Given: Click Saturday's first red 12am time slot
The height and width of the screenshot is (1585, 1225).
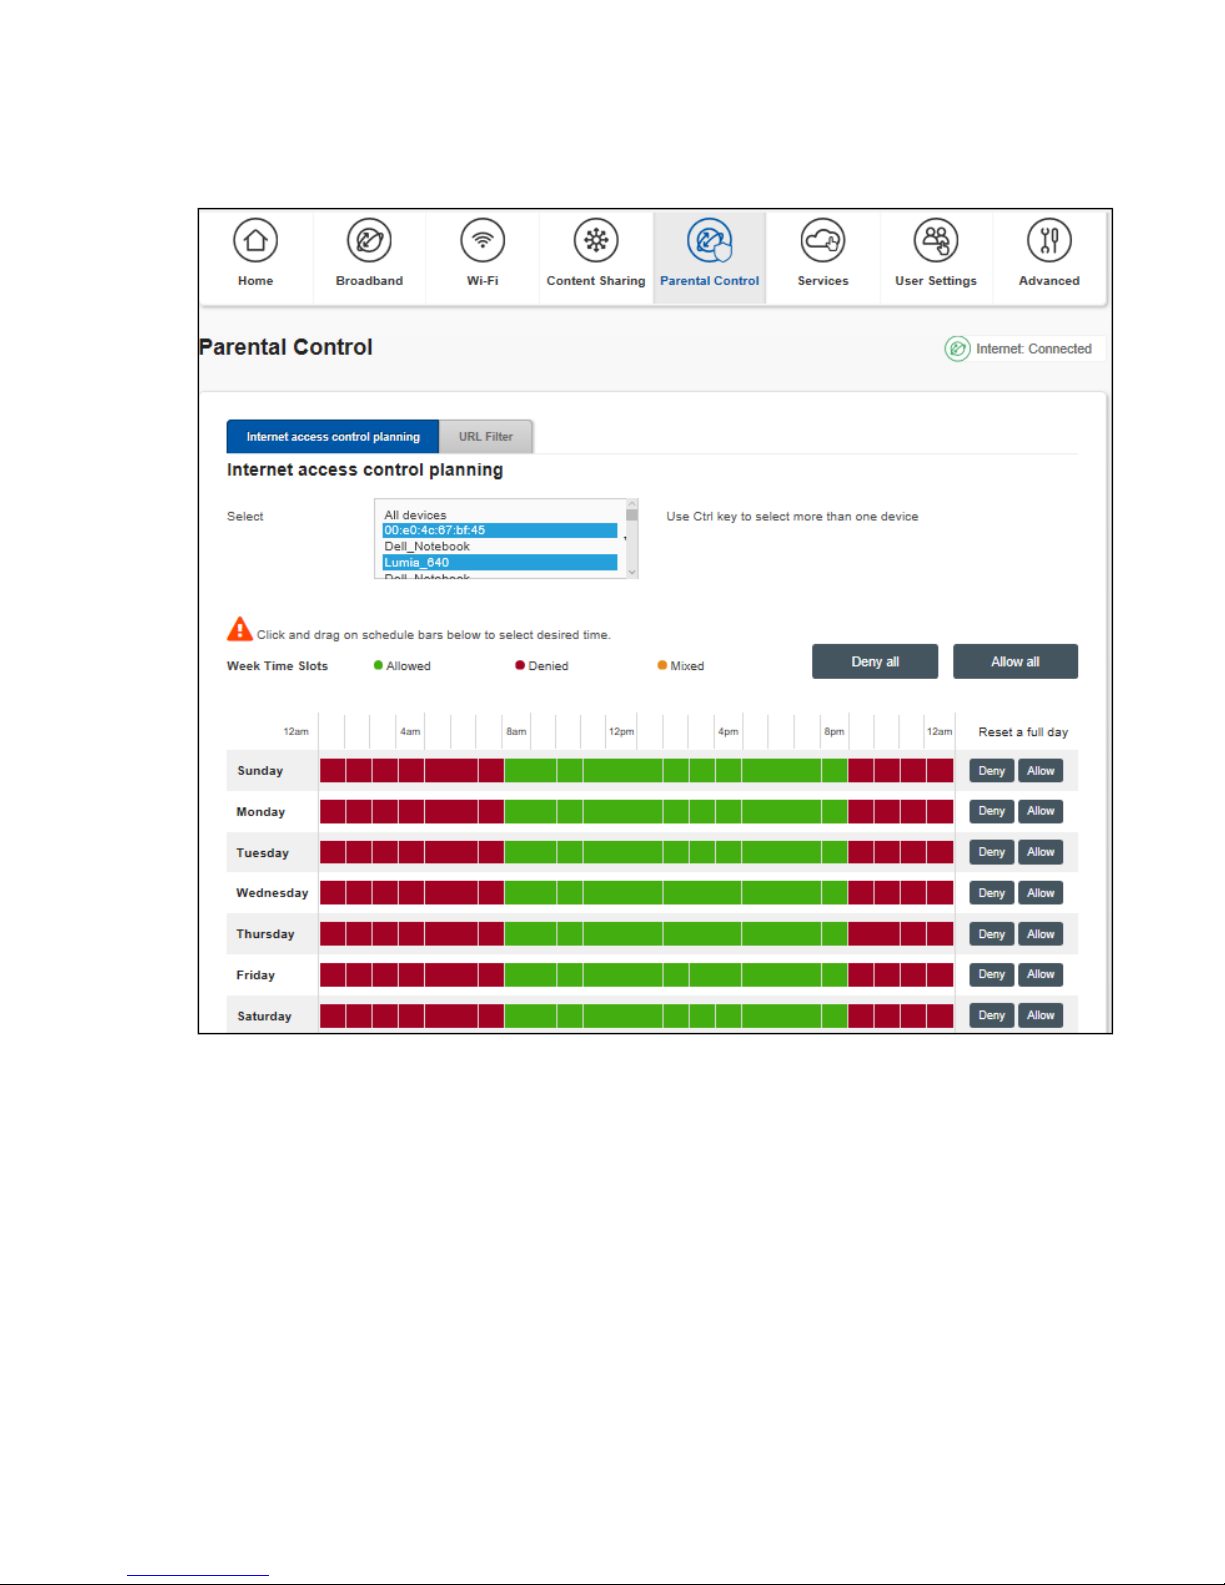Looking at the screenshot, I should click(x=332, y=1016).
